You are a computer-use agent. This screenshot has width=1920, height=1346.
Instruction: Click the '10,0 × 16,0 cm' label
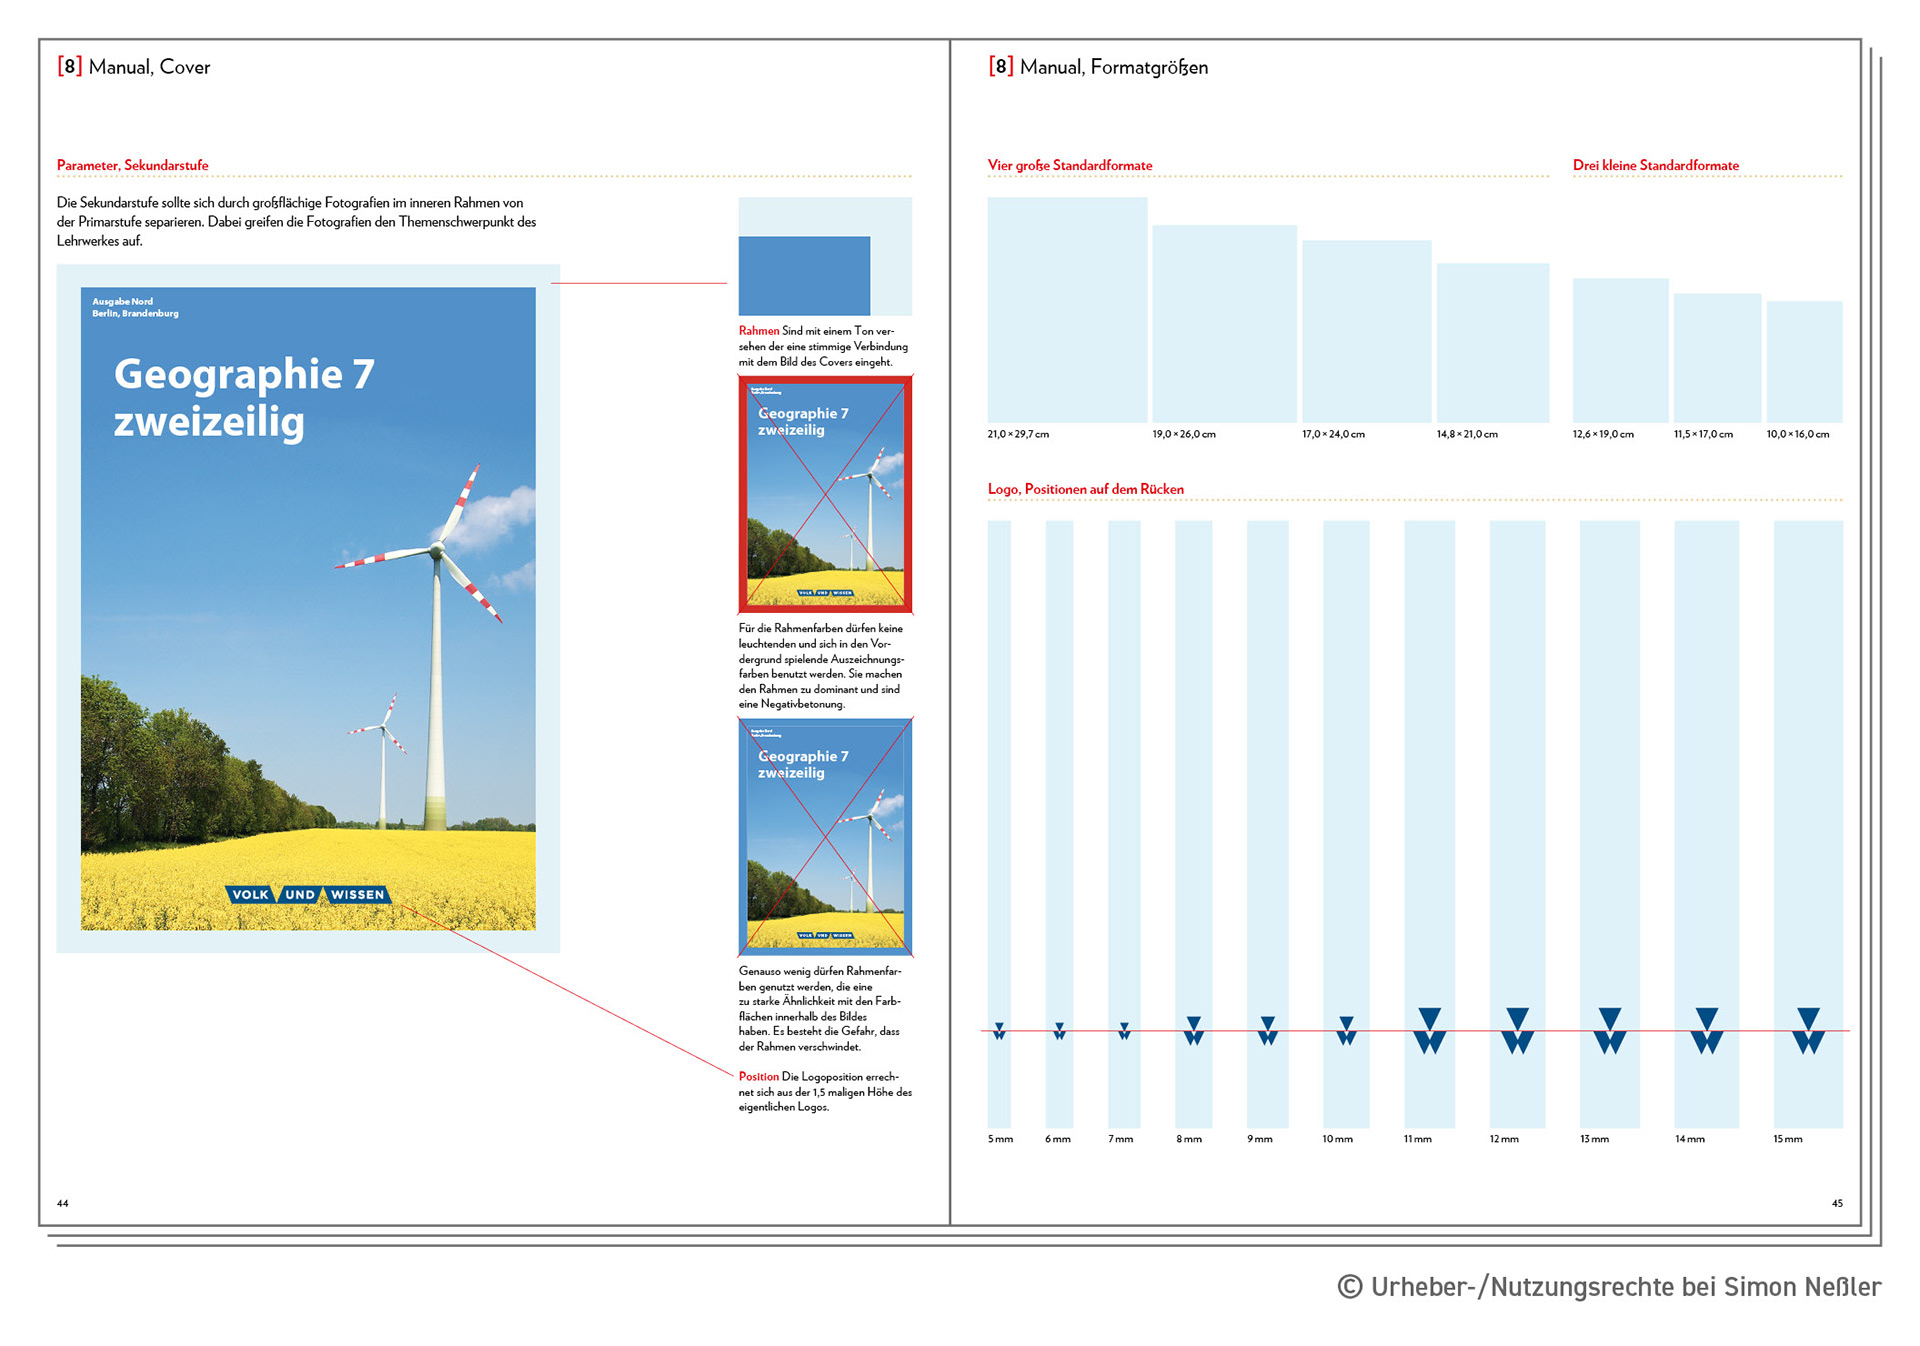(x=1797, y=434)
